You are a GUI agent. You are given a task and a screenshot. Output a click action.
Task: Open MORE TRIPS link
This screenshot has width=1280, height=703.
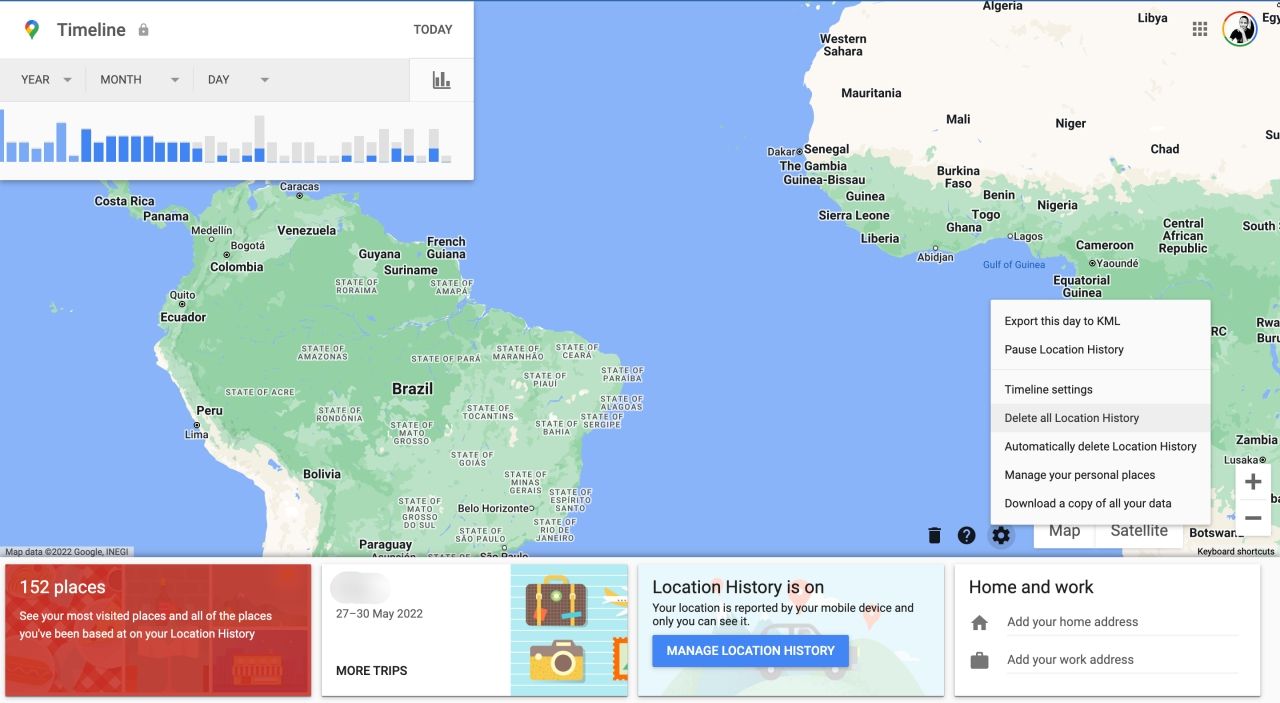[x=371, y=671]
